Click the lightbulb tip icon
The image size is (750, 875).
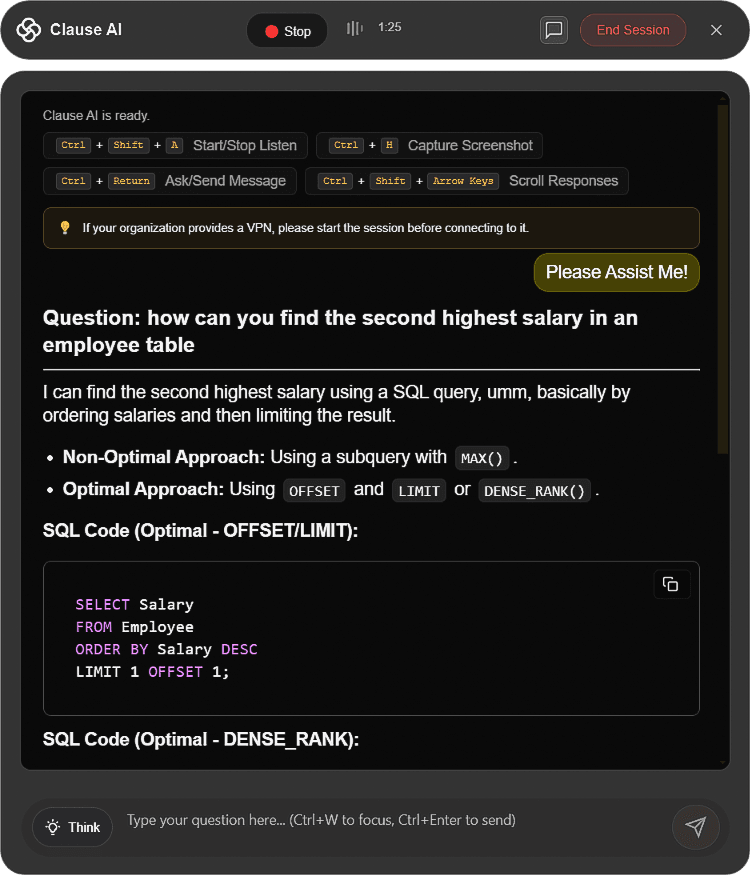point(65,228)
